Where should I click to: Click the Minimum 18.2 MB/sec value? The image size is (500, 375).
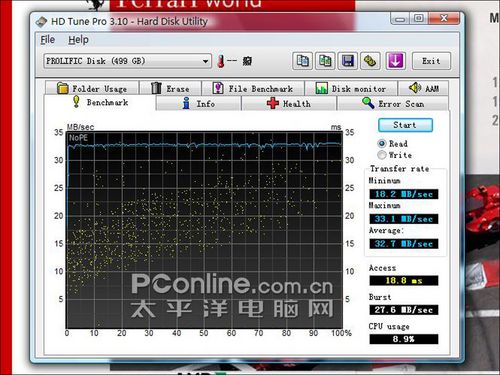pos(404,194)
